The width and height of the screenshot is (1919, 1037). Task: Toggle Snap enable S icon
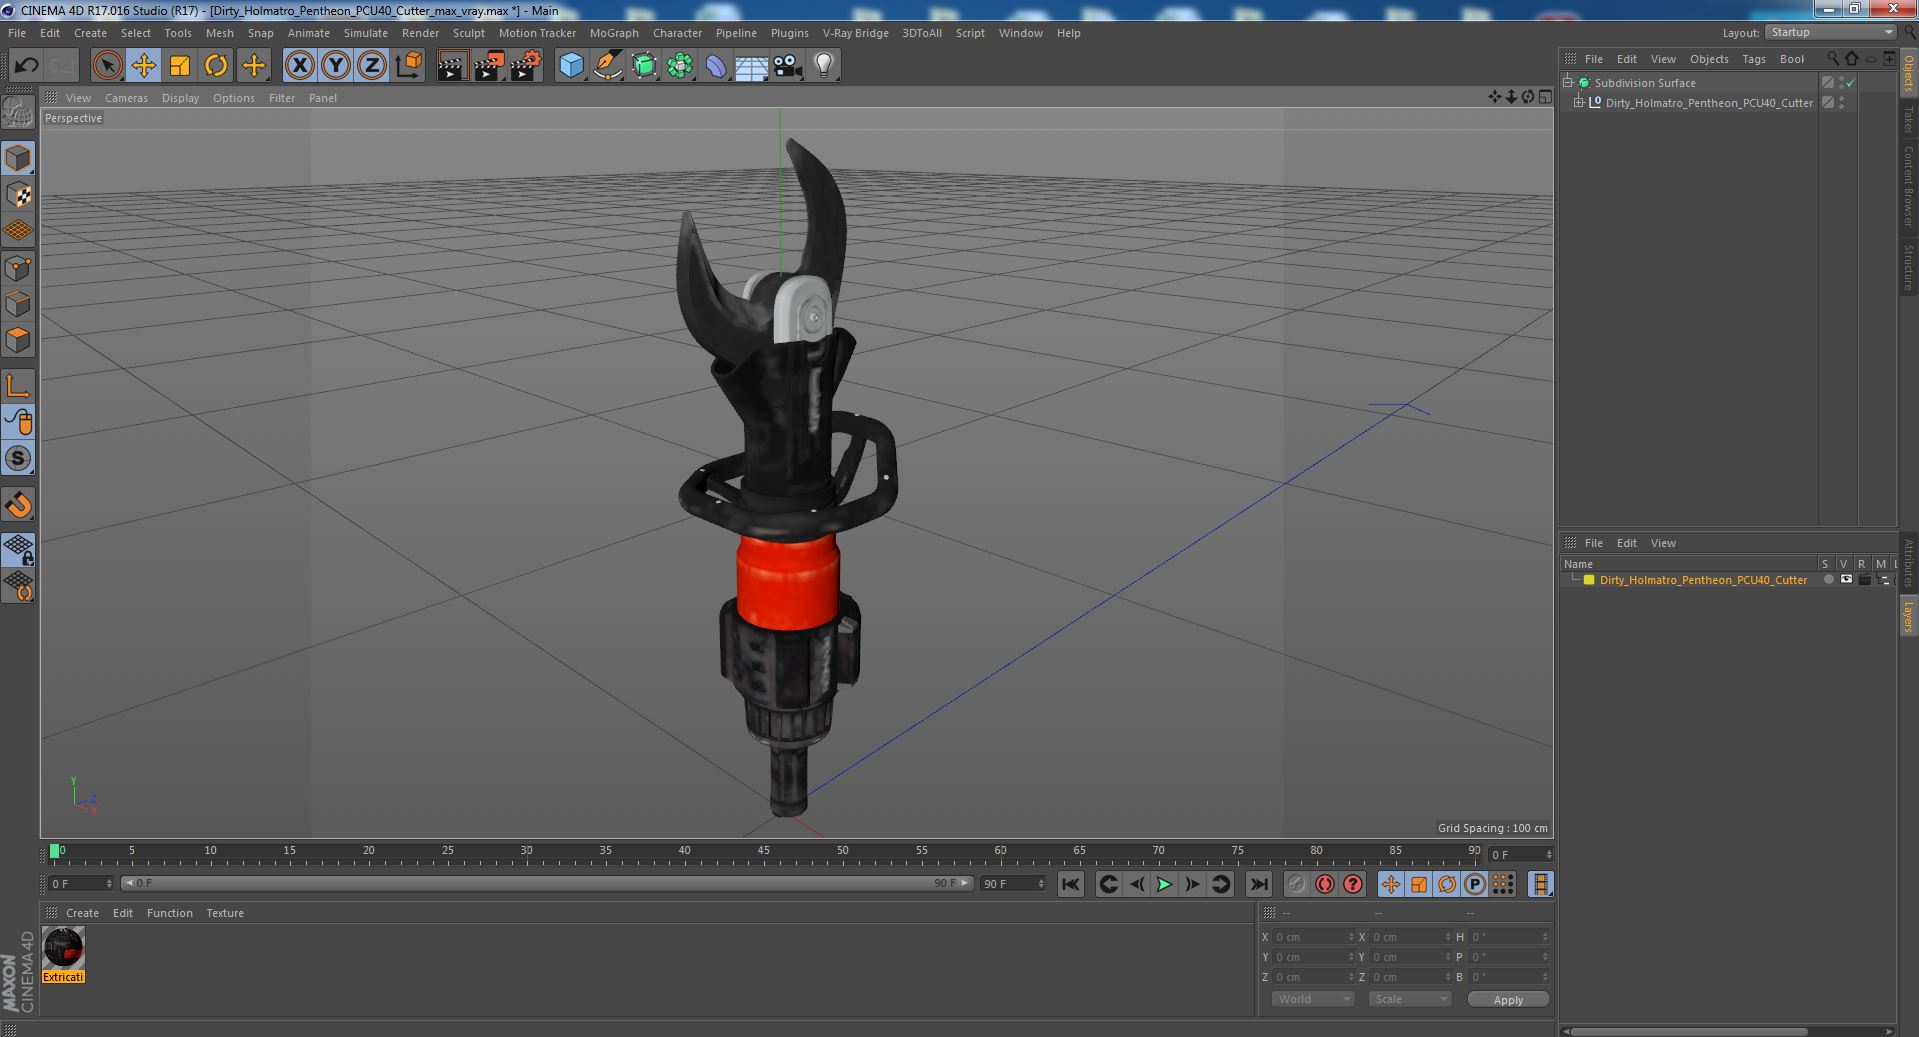18,458
